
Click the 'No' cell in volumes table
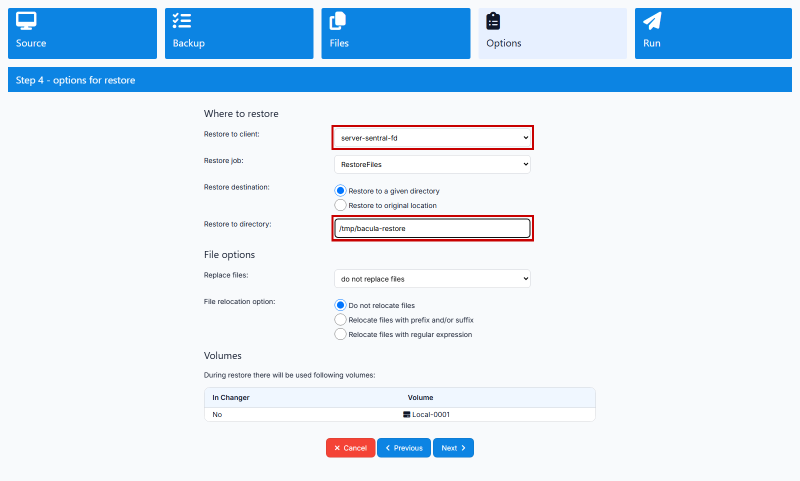coord(217,415)
